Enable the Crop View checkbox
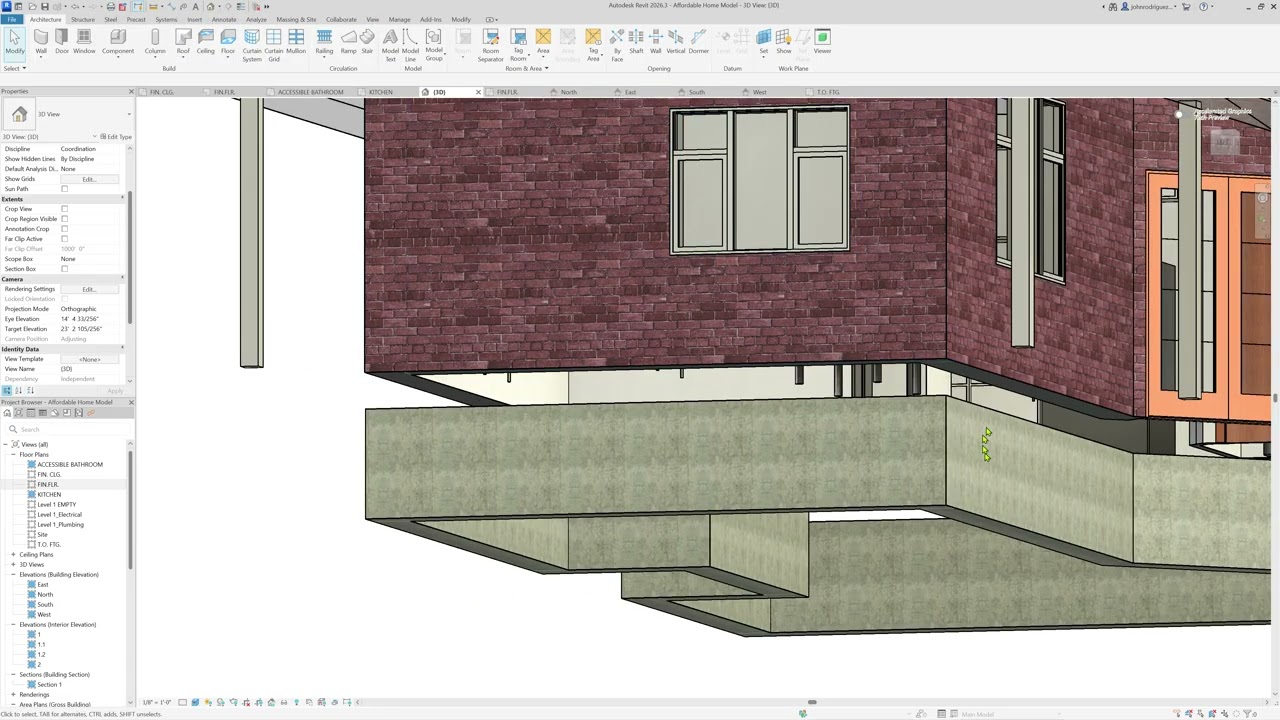 point(65,209)
